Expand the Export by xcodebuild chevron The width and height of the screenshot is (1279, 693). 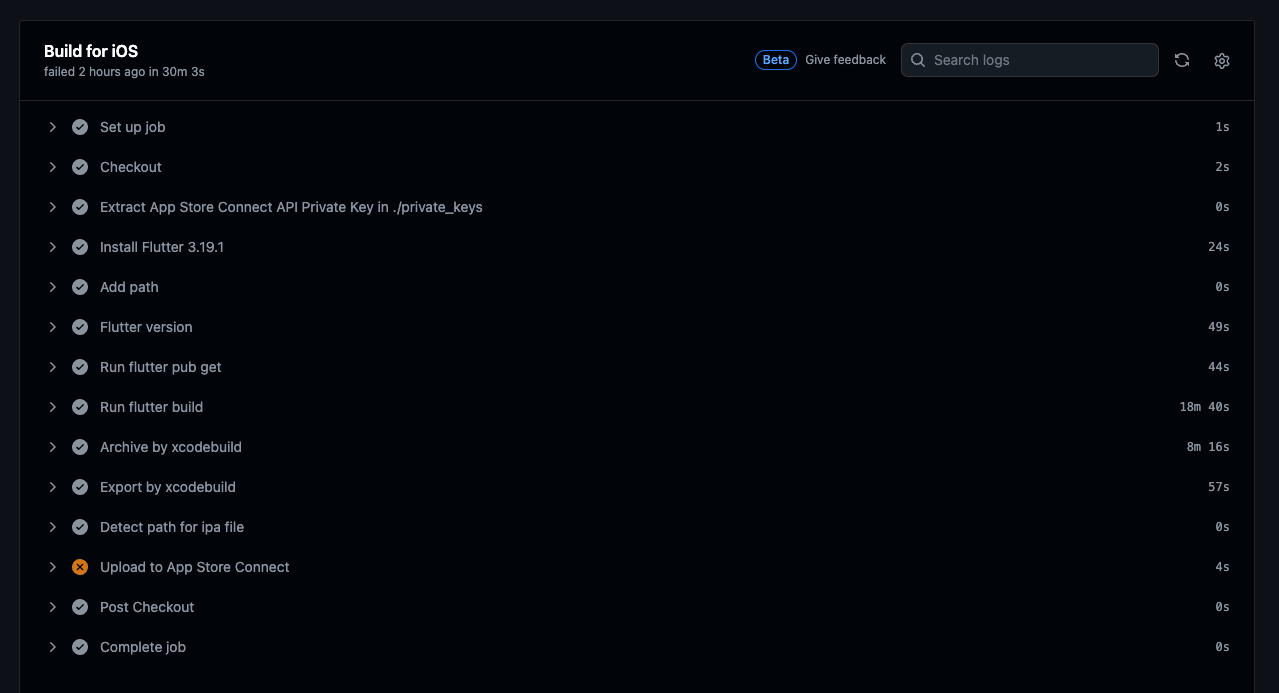(x=52, y=487)
